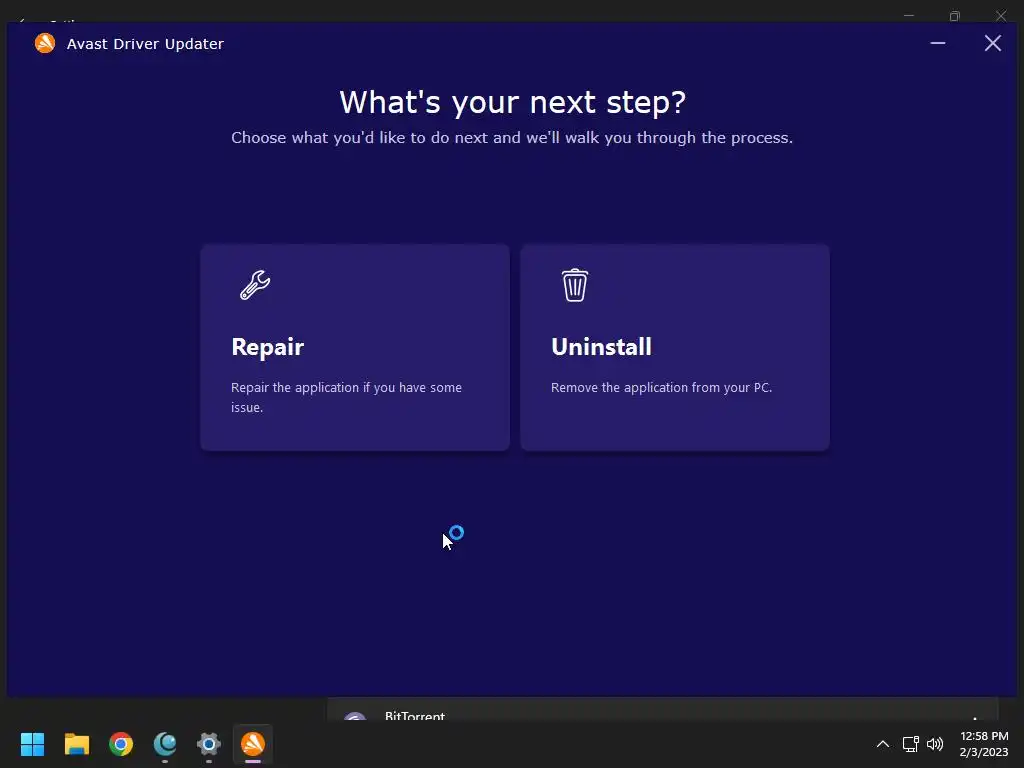Launch Google Chrome from the taskbar
Viewport: 1024px width, 768px height.
121,744
